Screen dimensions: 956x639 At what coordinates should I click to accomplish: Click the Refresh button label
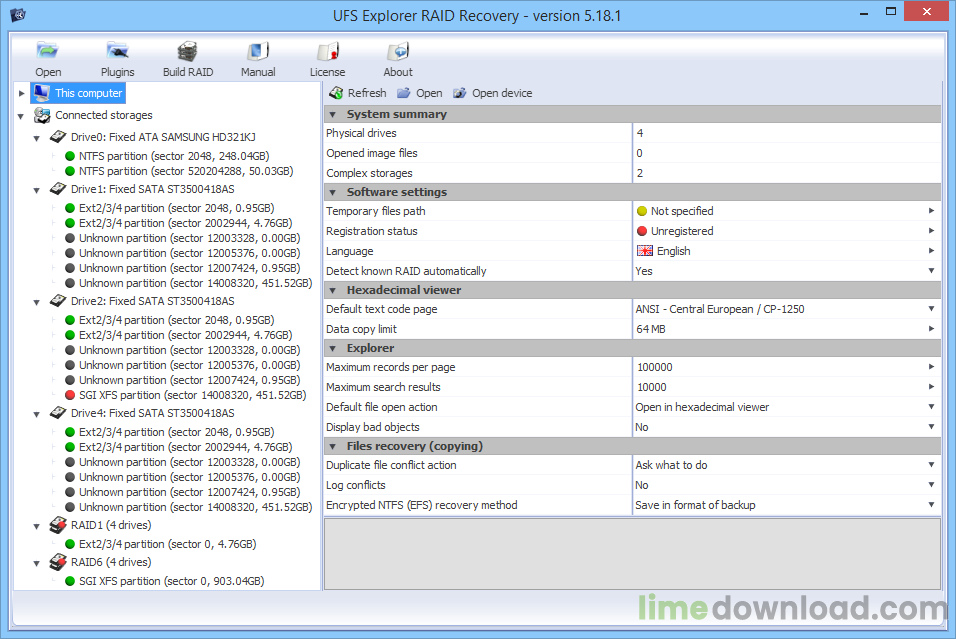click(x=367, y=93)
